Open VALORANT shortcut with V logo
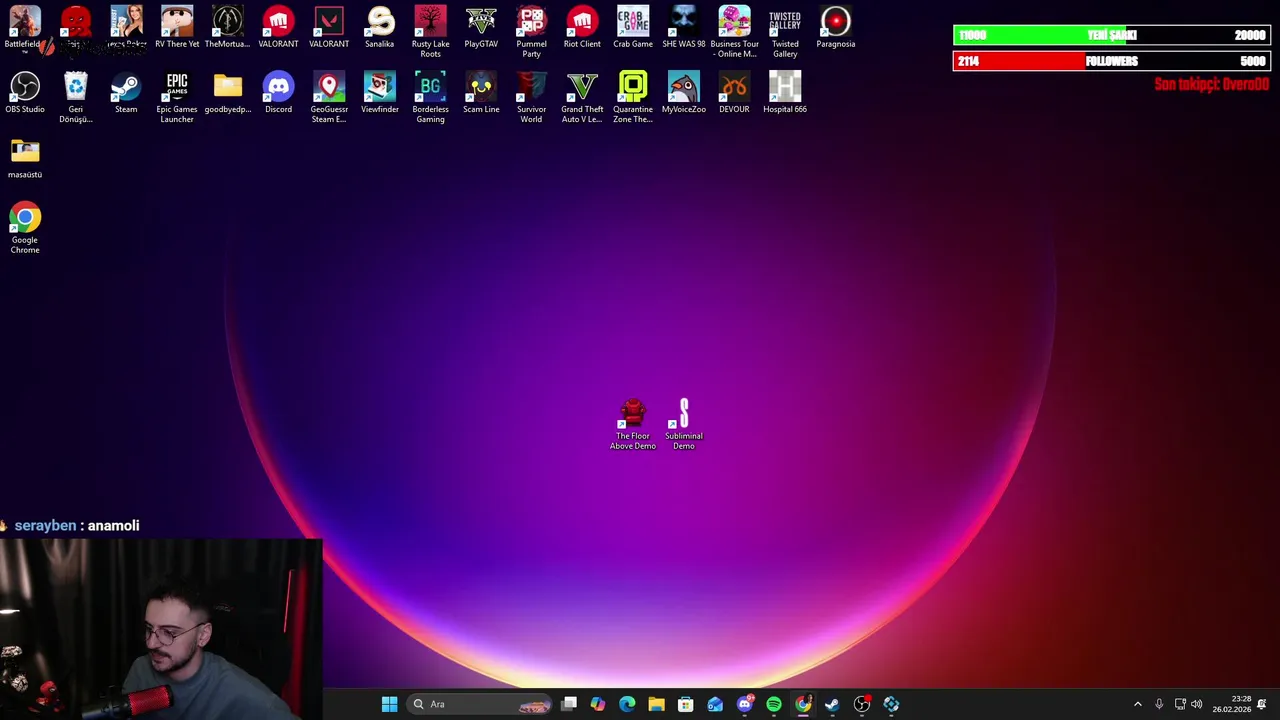Image resolution: width=1280 pixels, height=720 pixels. (329, 28)
